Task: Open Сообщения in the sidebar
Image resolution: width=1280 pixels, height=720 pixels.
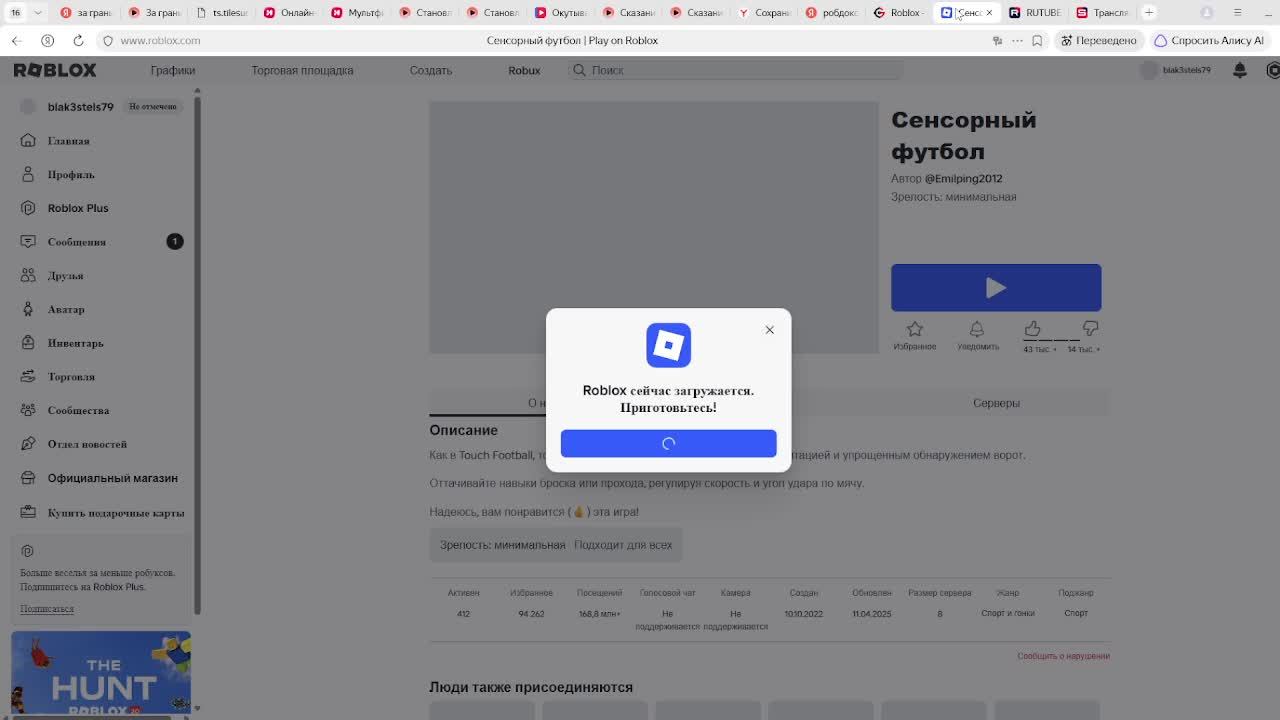Action: pyautogui.click(x=76, y=242)
